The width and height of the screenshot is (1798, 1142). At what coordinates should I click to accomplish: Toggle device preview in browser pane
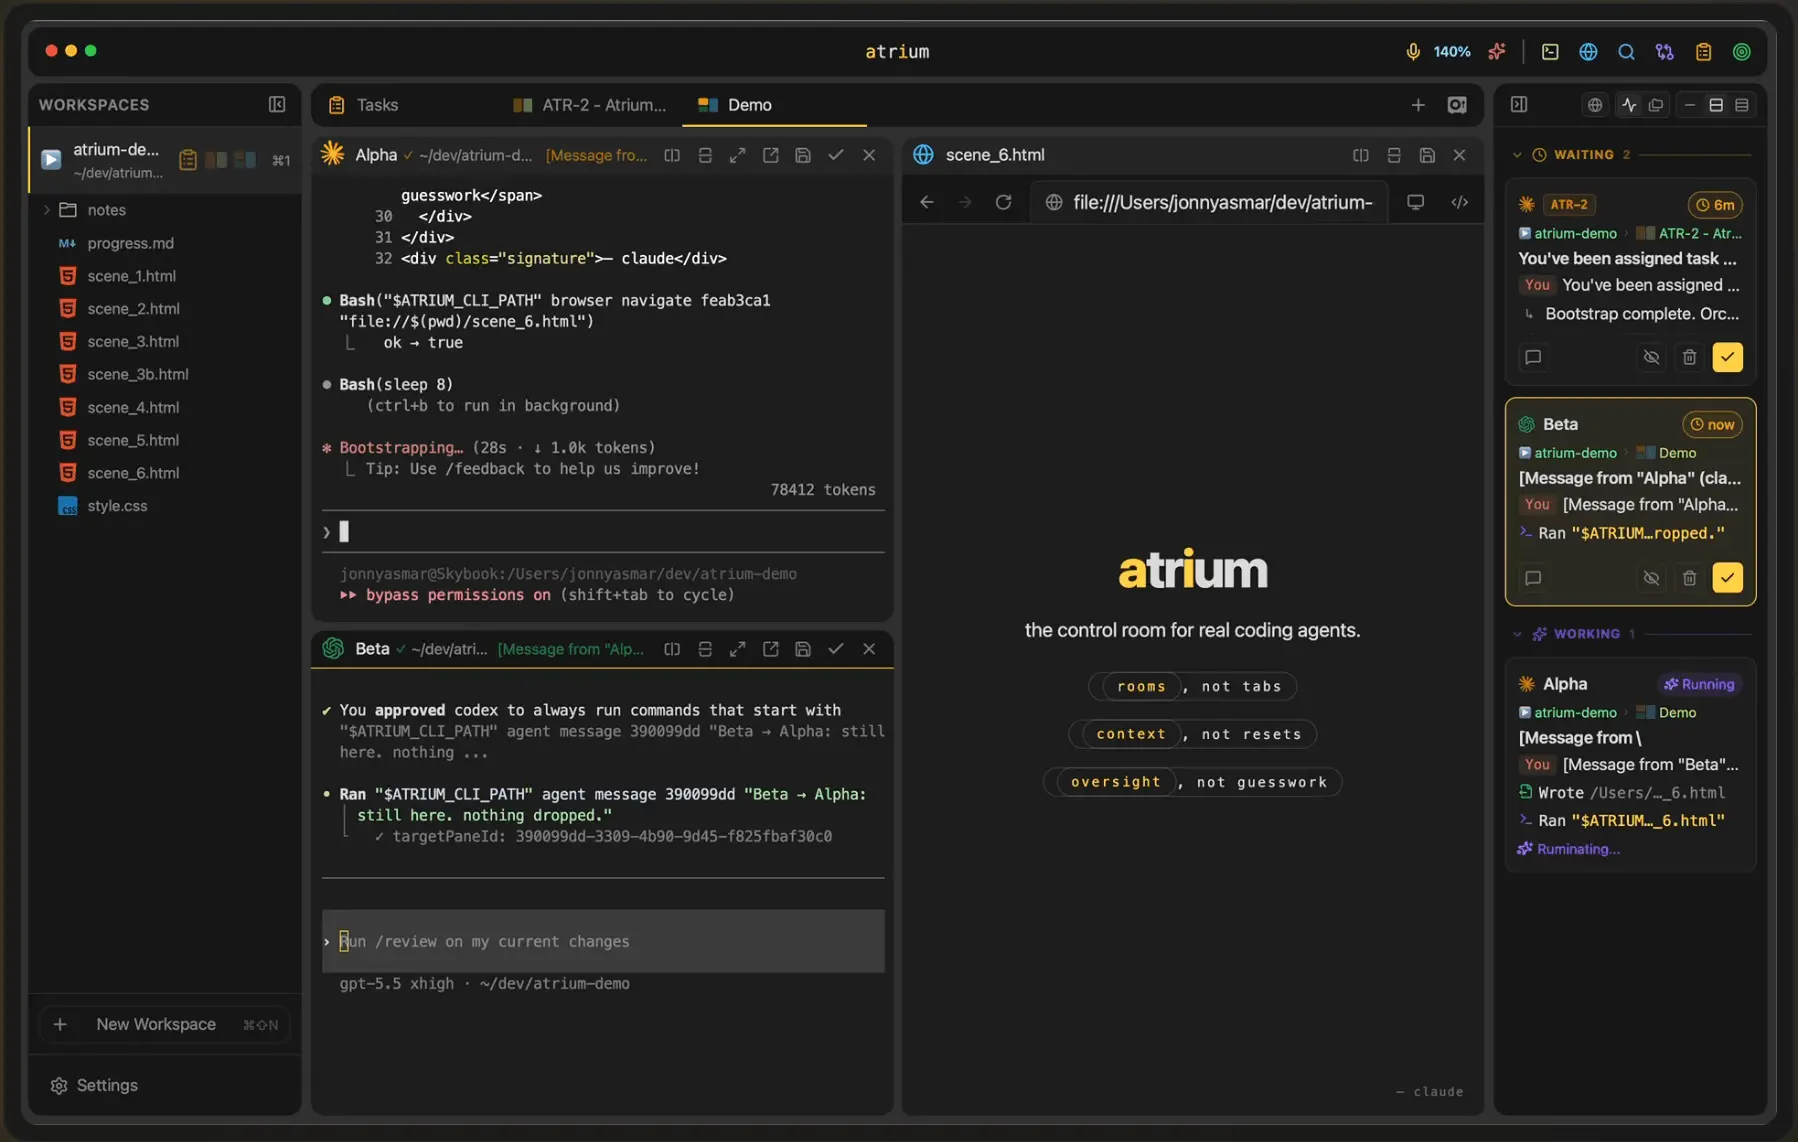click(1415, 202)
